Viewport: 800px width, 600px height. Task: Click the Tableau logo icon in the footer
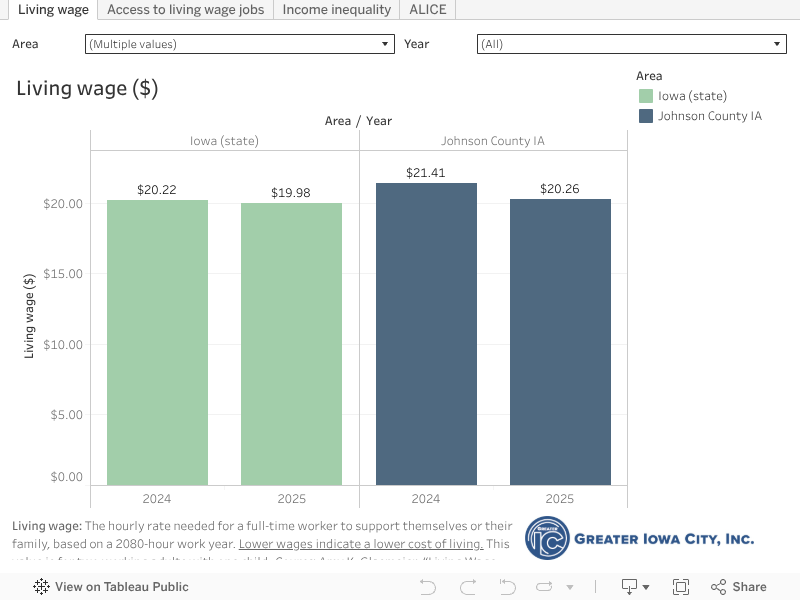42,587
